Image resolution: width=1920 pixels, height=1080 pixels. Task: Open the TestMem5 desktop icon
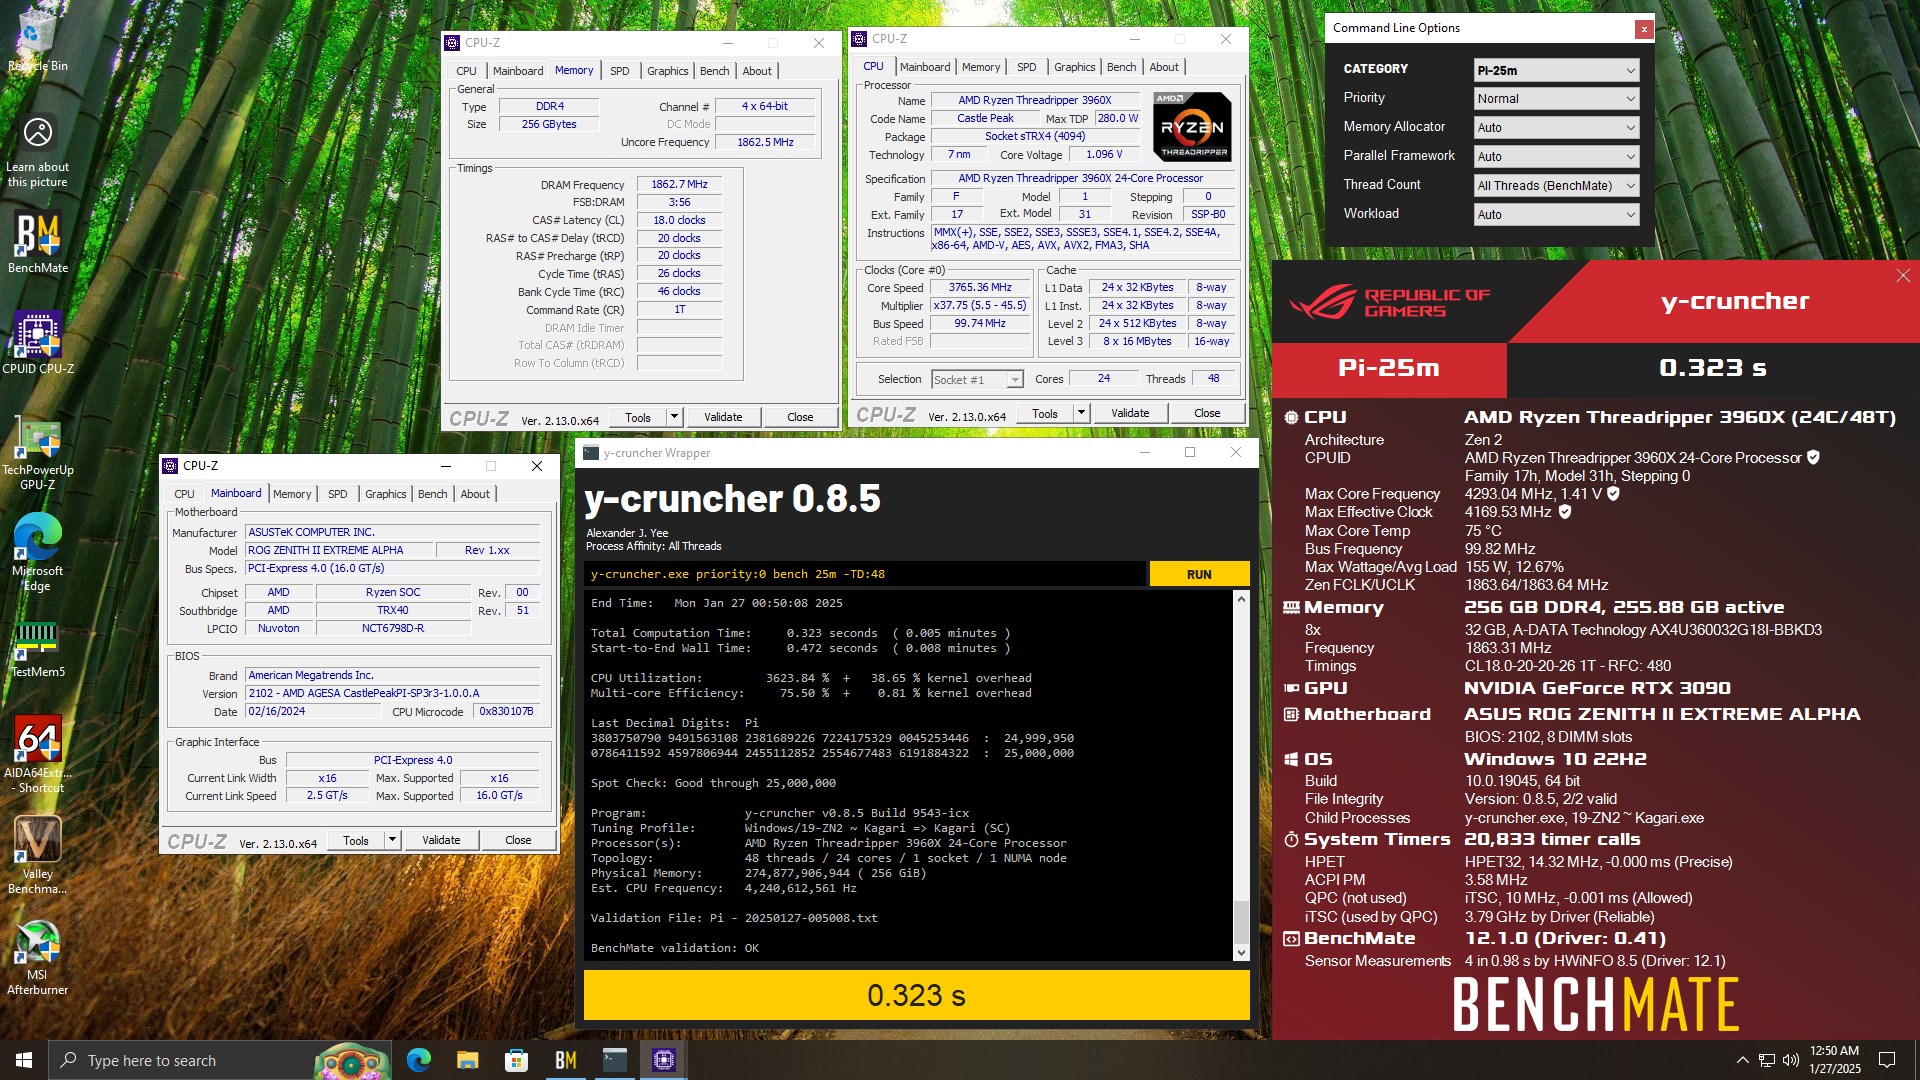point(38,648)
